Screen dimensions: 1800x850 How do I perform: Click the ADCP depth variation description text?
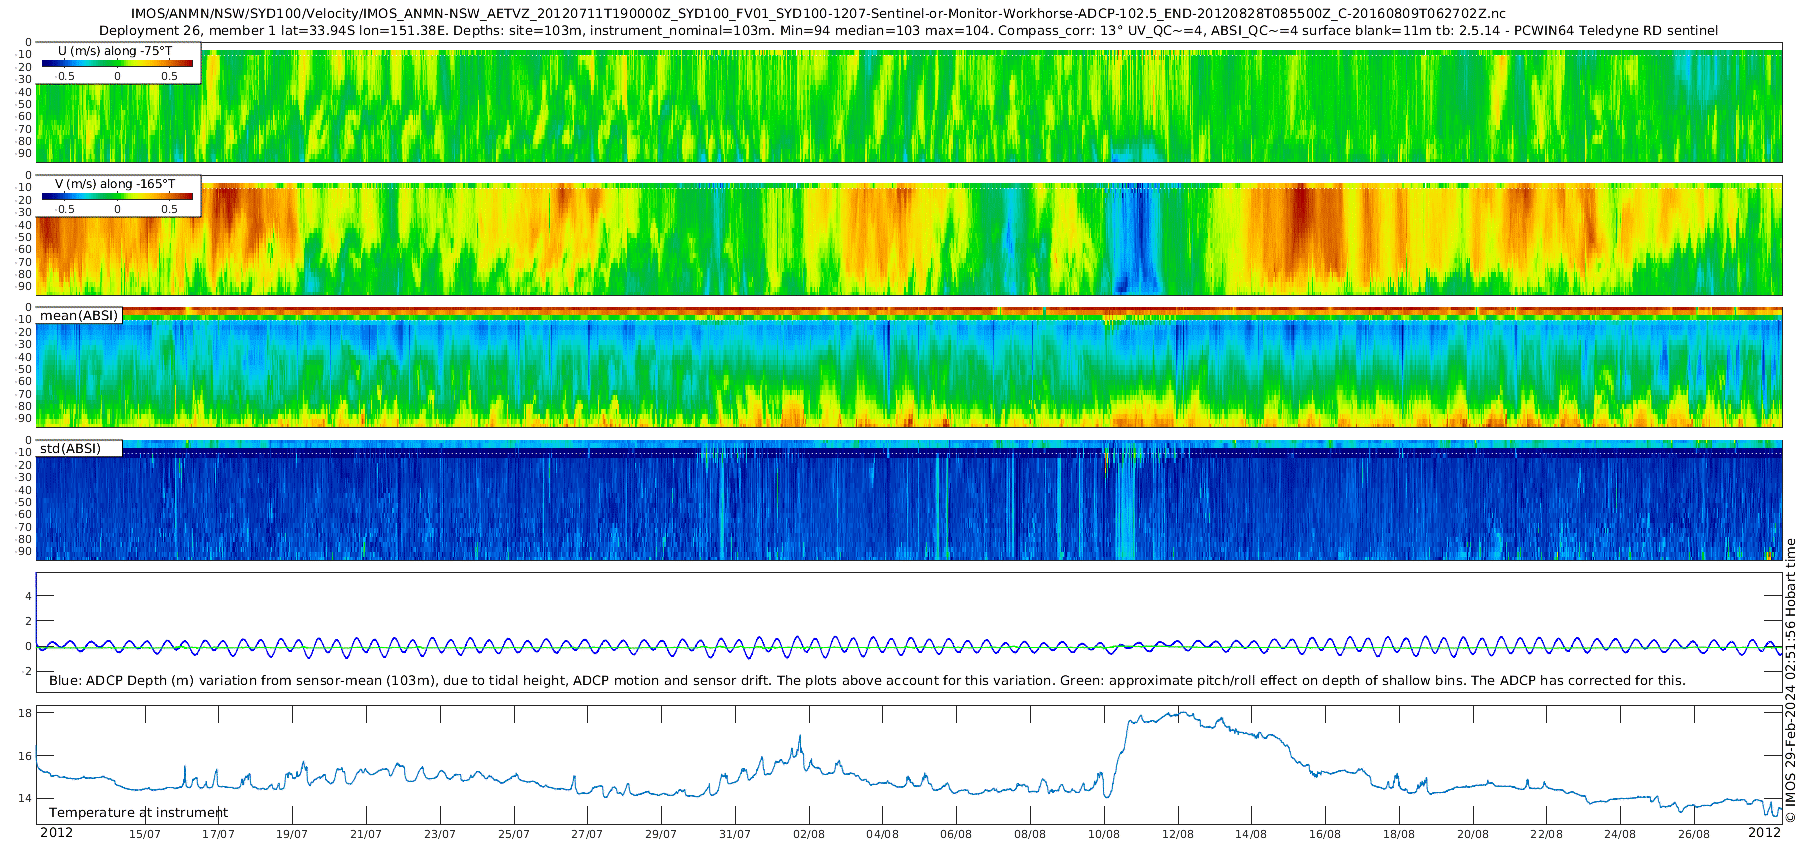click(867, 680)
